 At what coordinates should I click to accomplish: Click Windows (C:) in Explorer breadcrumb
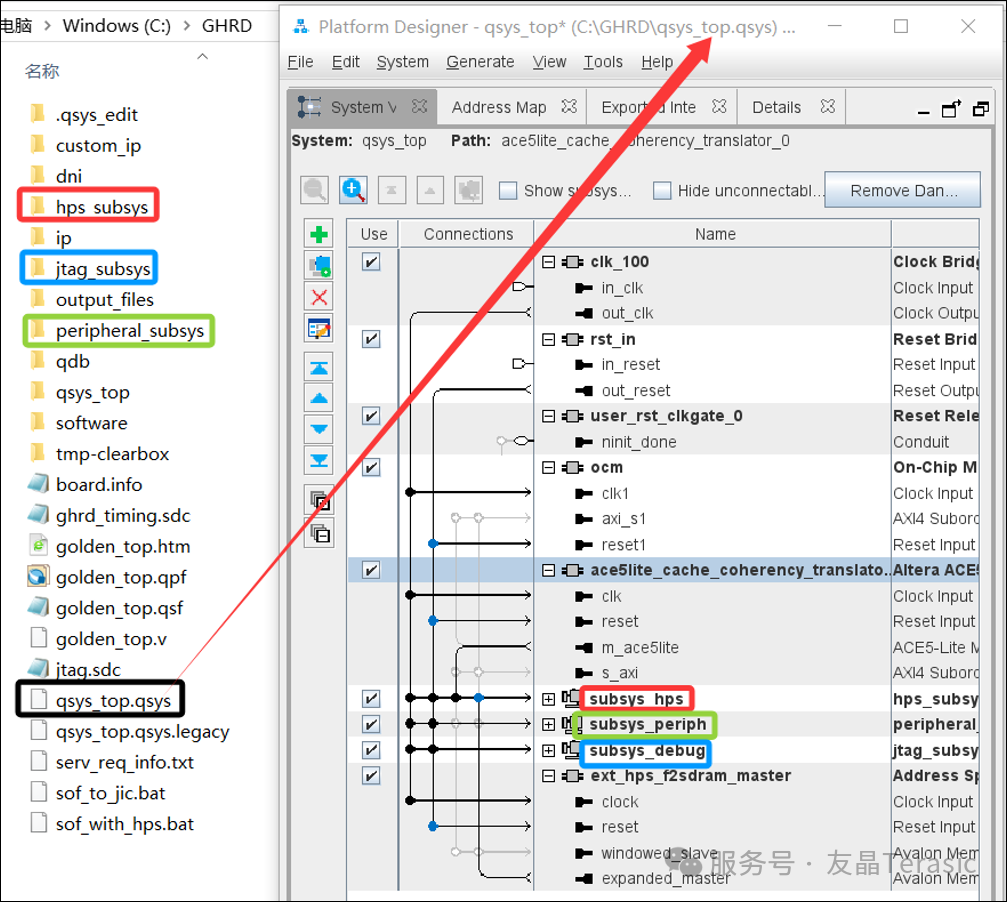click(116, 26)
